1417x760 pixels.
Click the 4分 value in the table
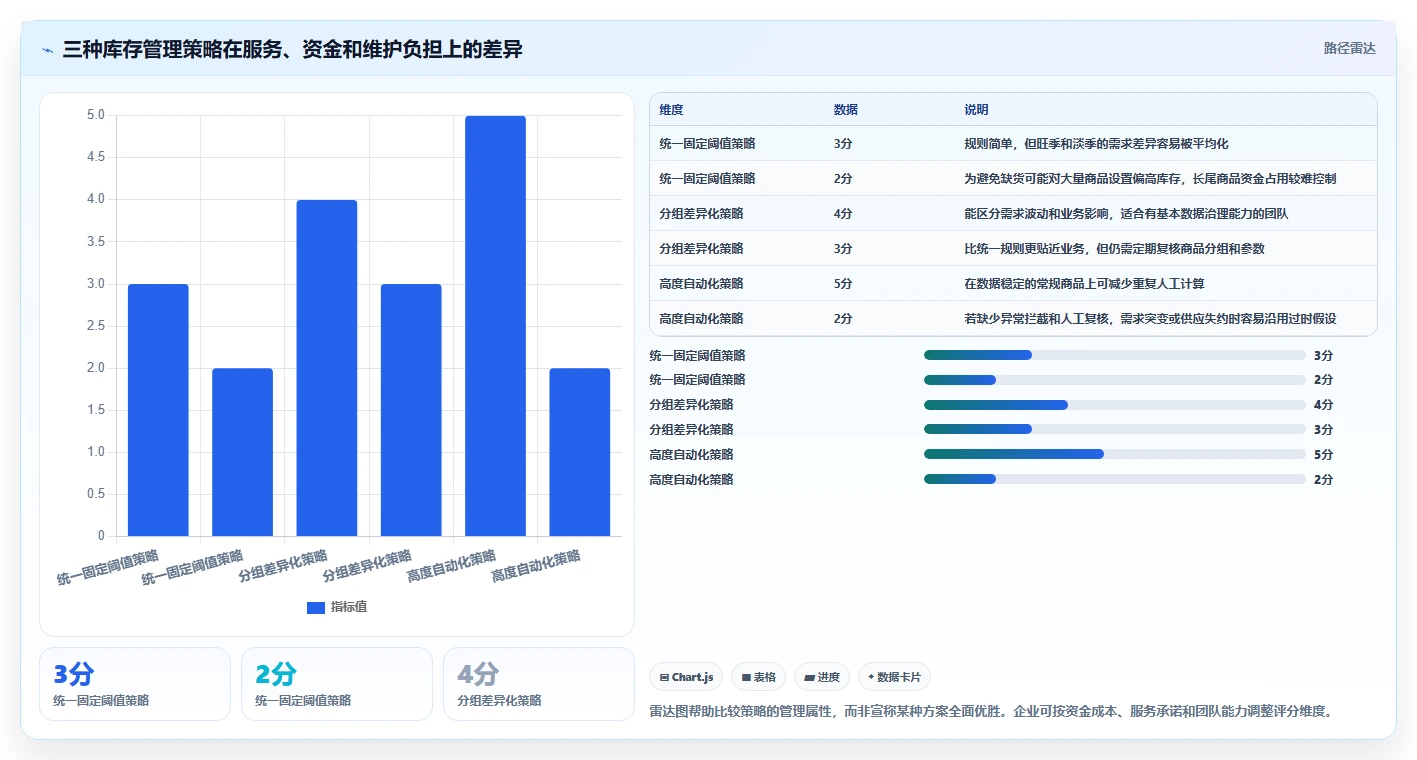coord(843,214)
